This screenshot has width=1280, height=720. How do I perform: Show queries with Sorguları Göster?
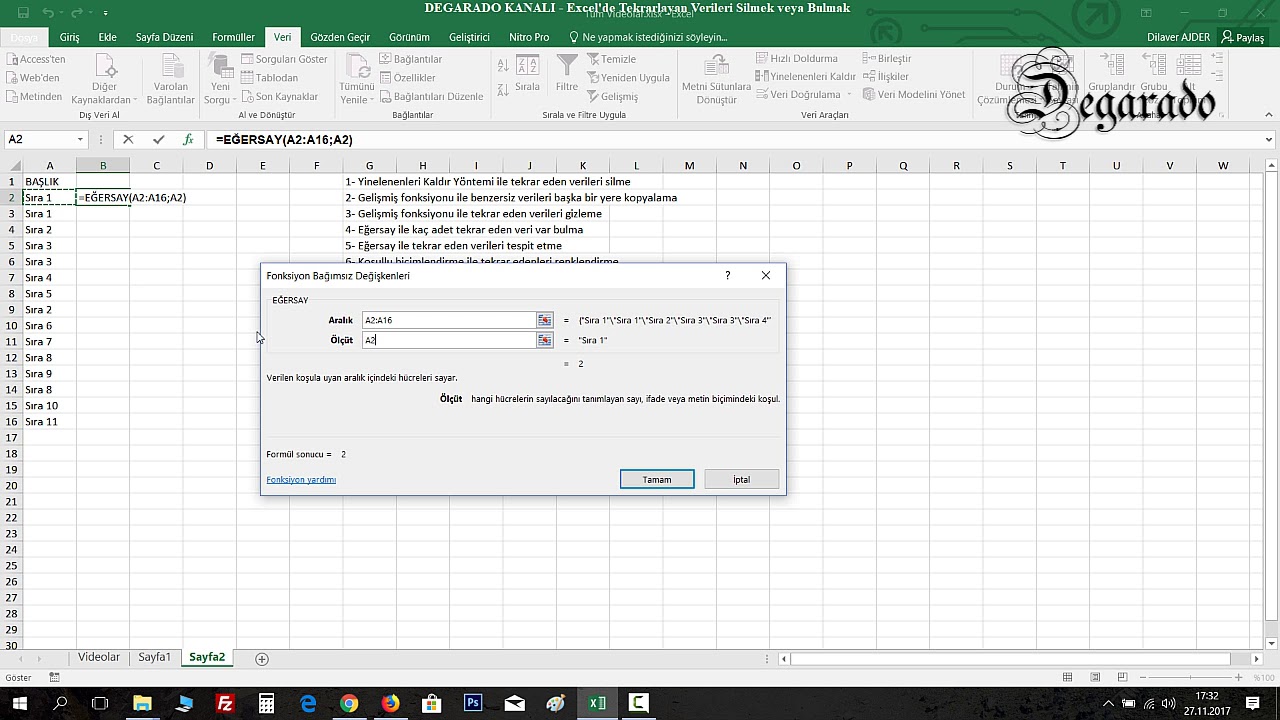coord(285,59)
